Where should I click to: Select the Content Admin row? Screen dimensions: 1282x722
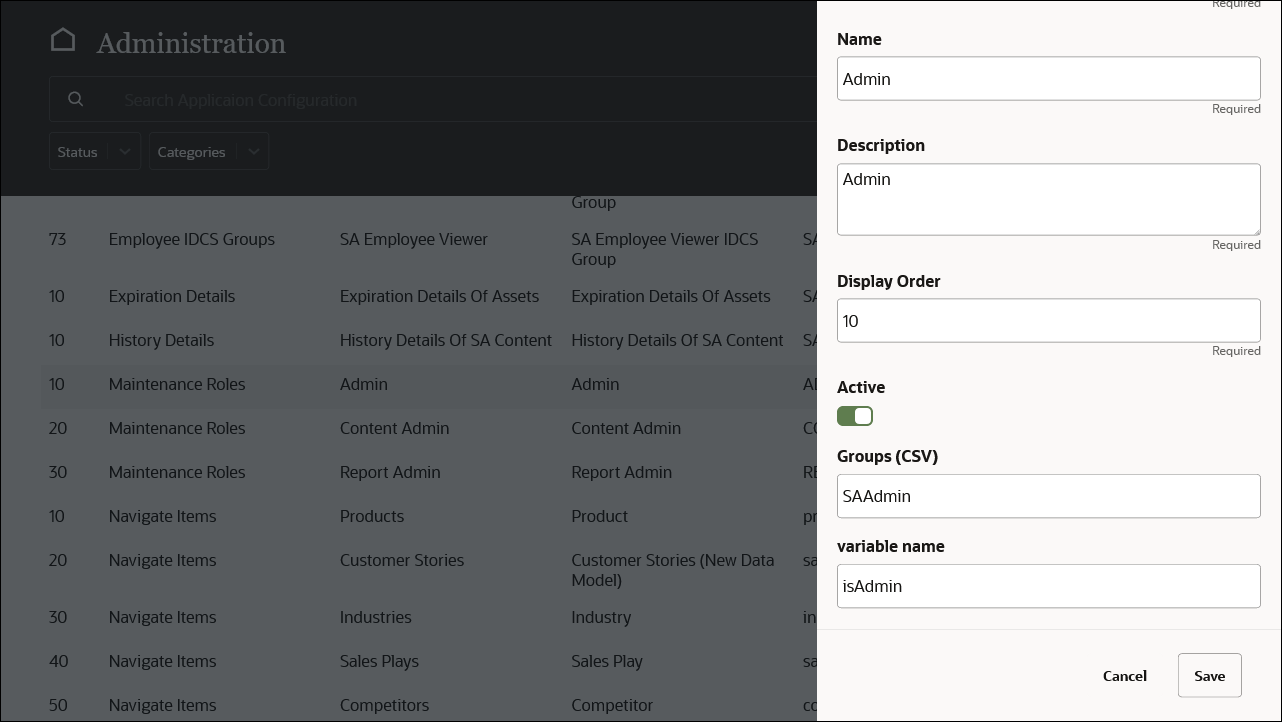[x=400, y=428]
